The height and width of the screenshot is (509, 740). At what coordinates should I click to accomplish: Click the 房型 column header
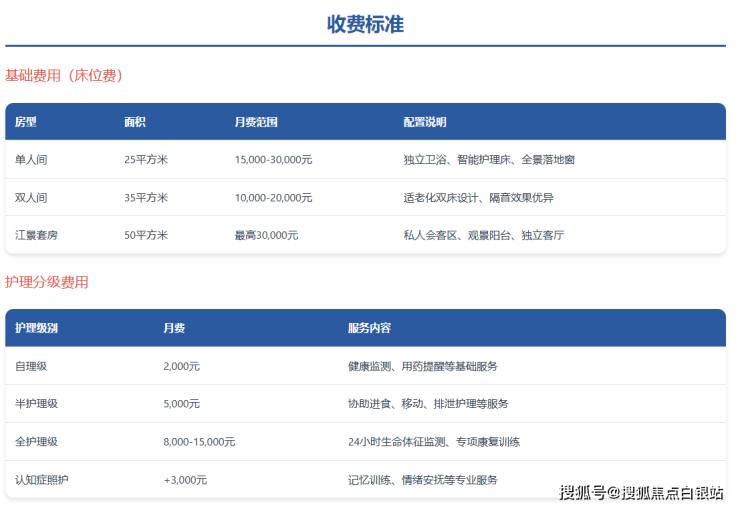pyautogui.click(x=26, y=122)
